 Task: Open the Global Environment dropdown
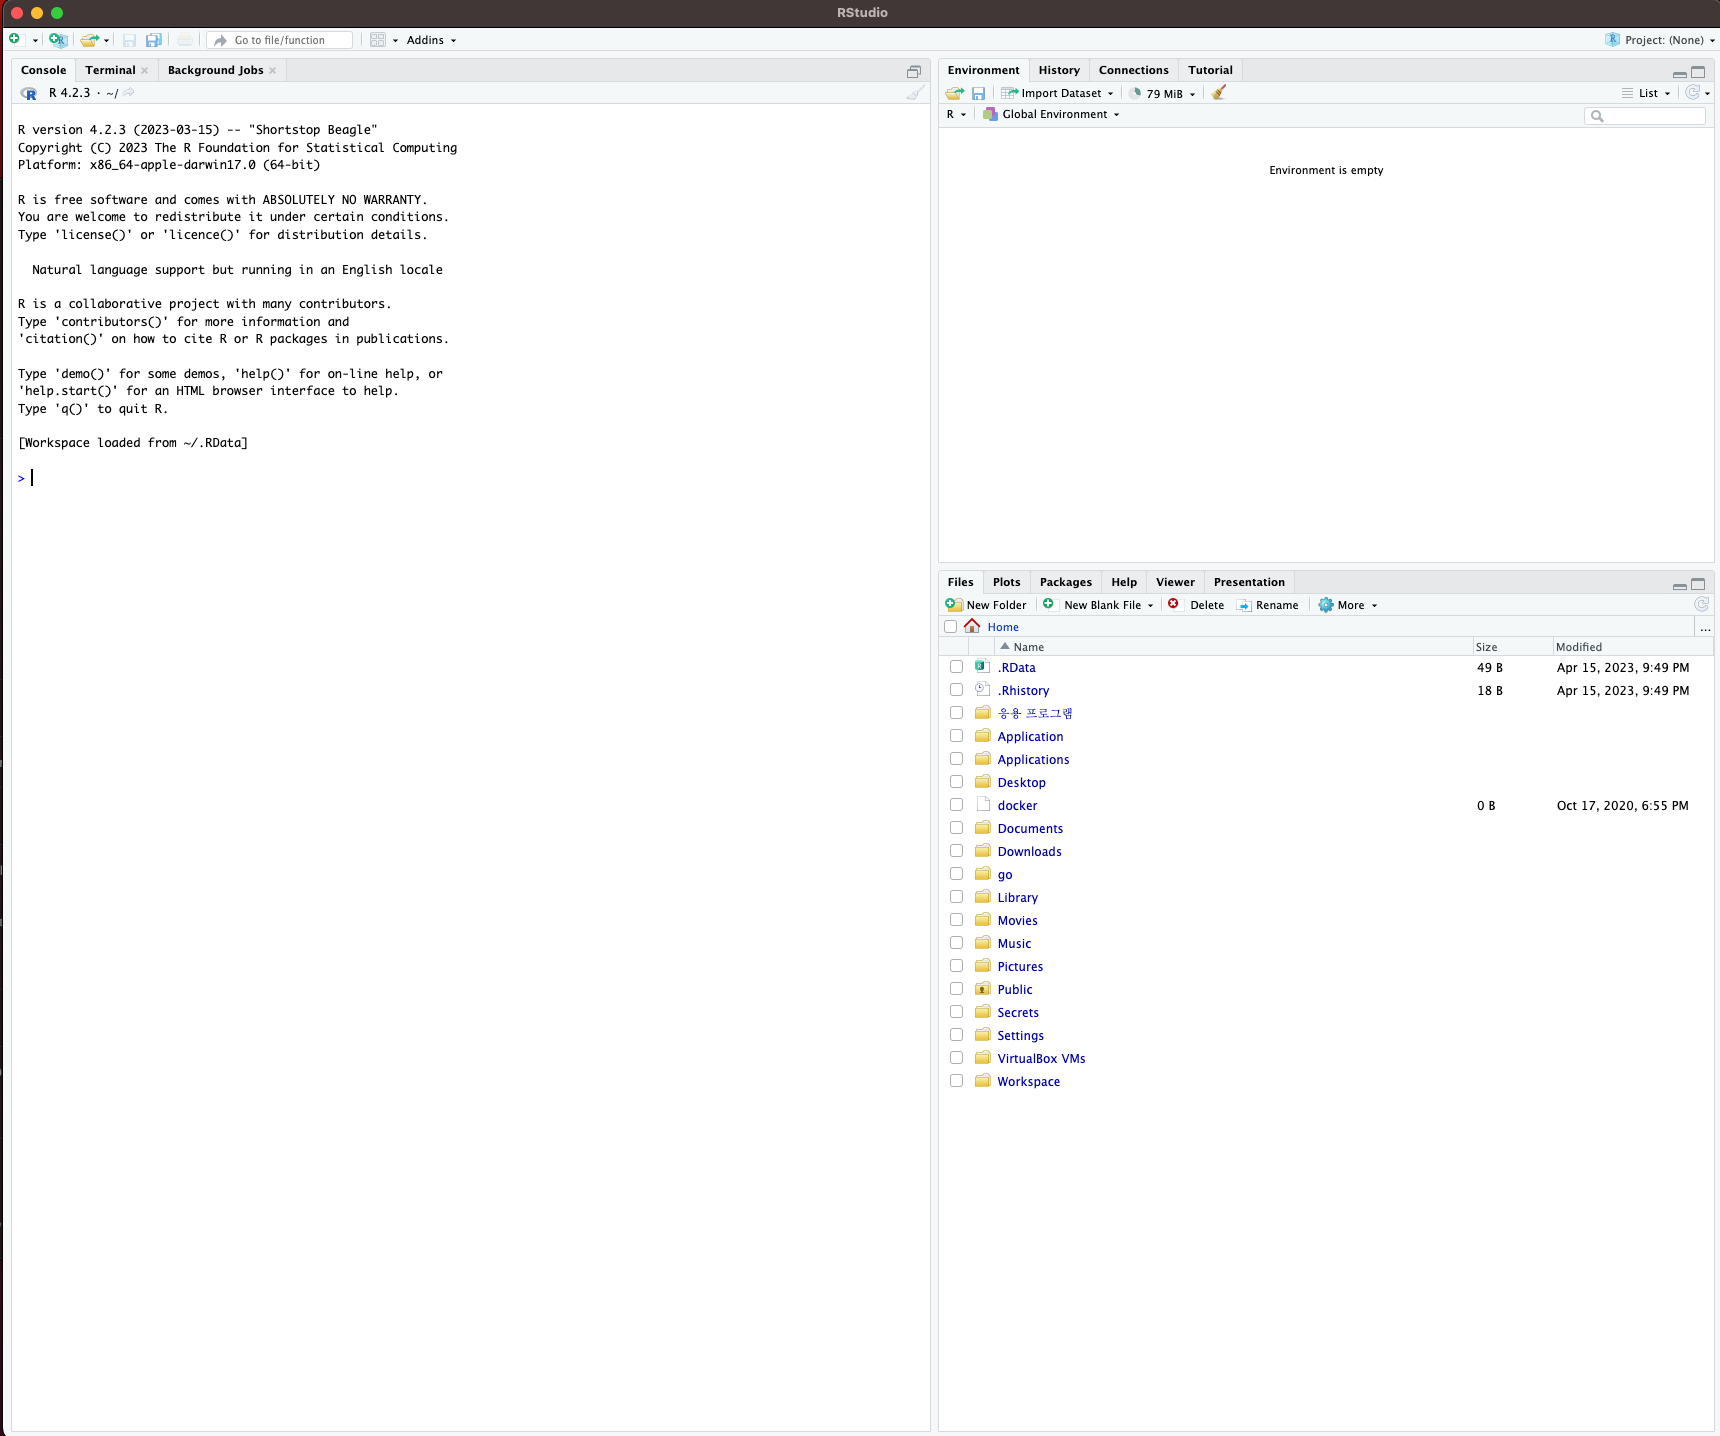click(1051, 114)
